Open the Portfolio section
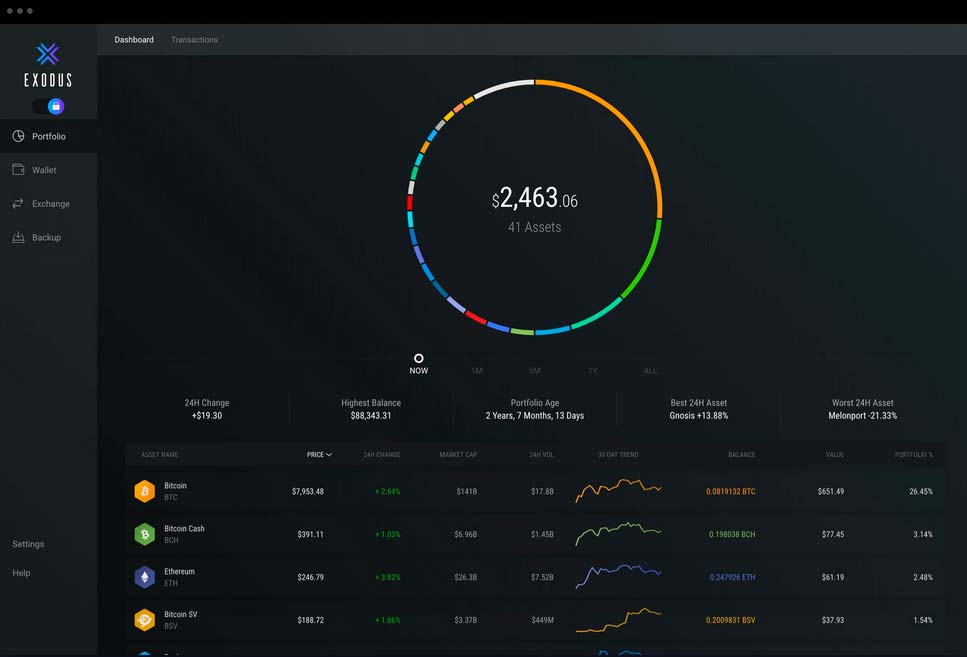This screenshot has height=657, width=967. point(48,136)
